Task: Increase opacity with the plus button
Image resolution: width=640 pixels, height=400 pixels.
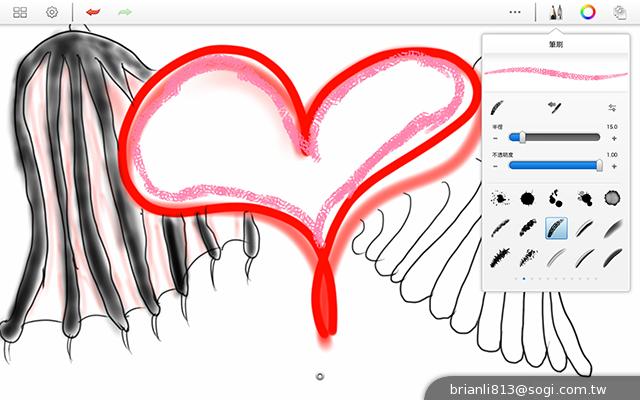Action: tap(613, 166)
